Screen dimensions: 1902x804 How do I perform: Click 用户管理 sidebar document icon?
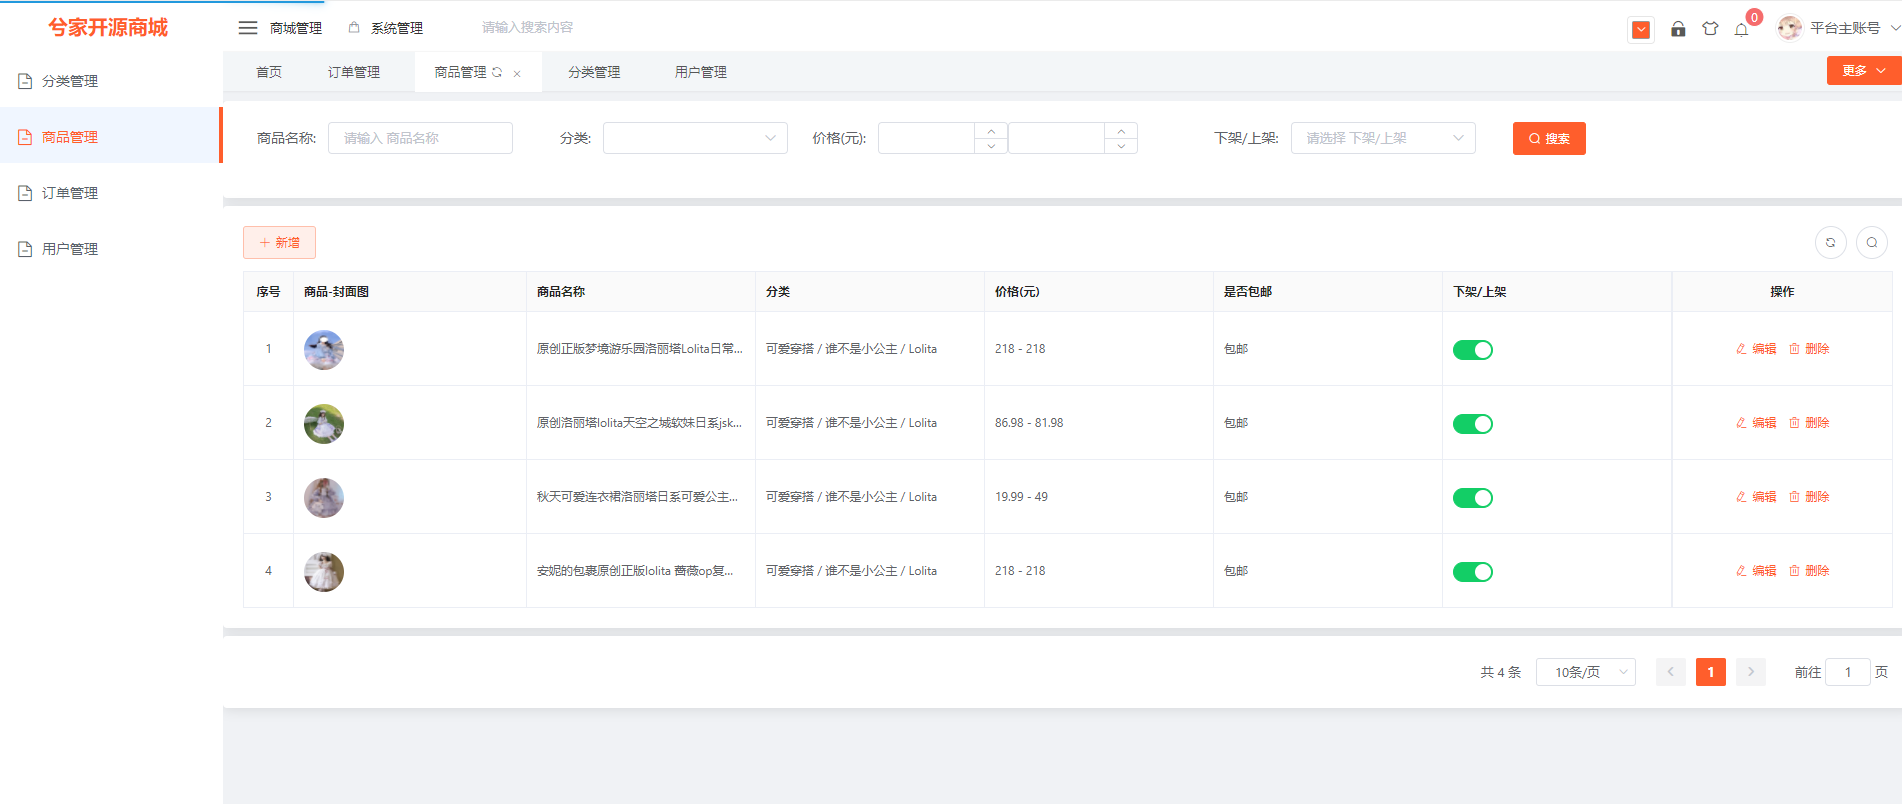pyautogui.click(x=26, y=249)
